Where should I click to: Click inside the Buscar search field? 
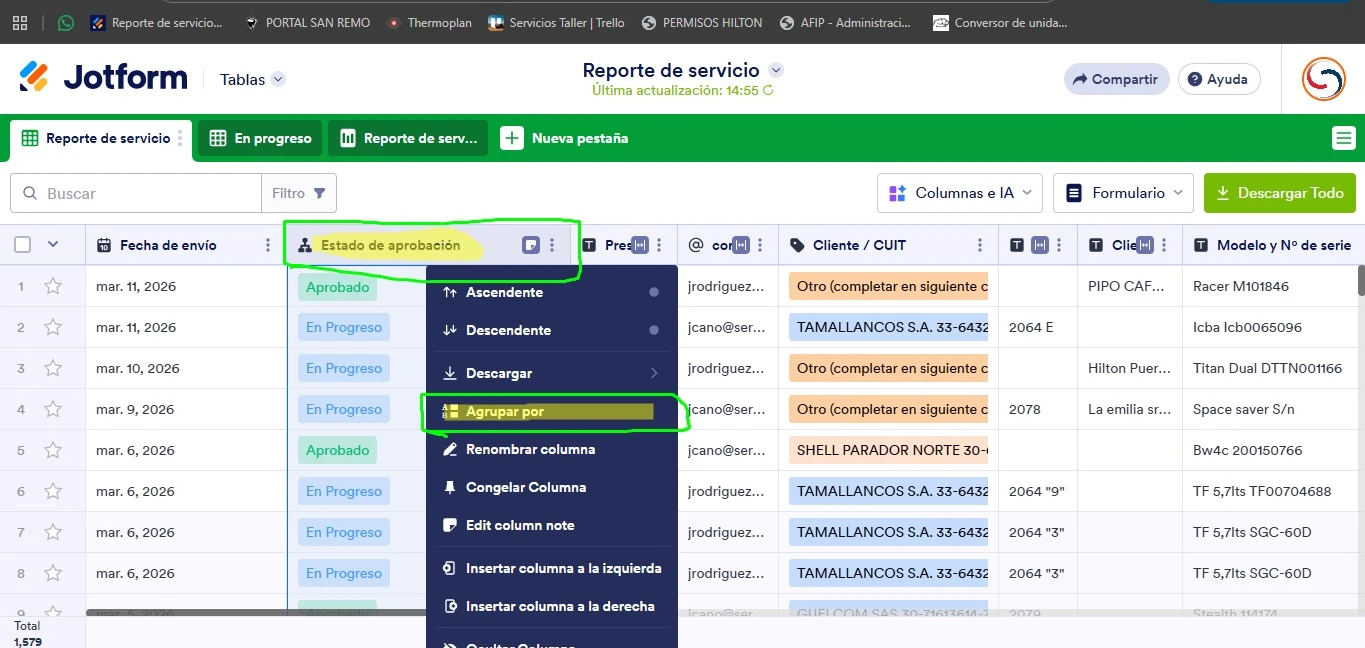135,192
